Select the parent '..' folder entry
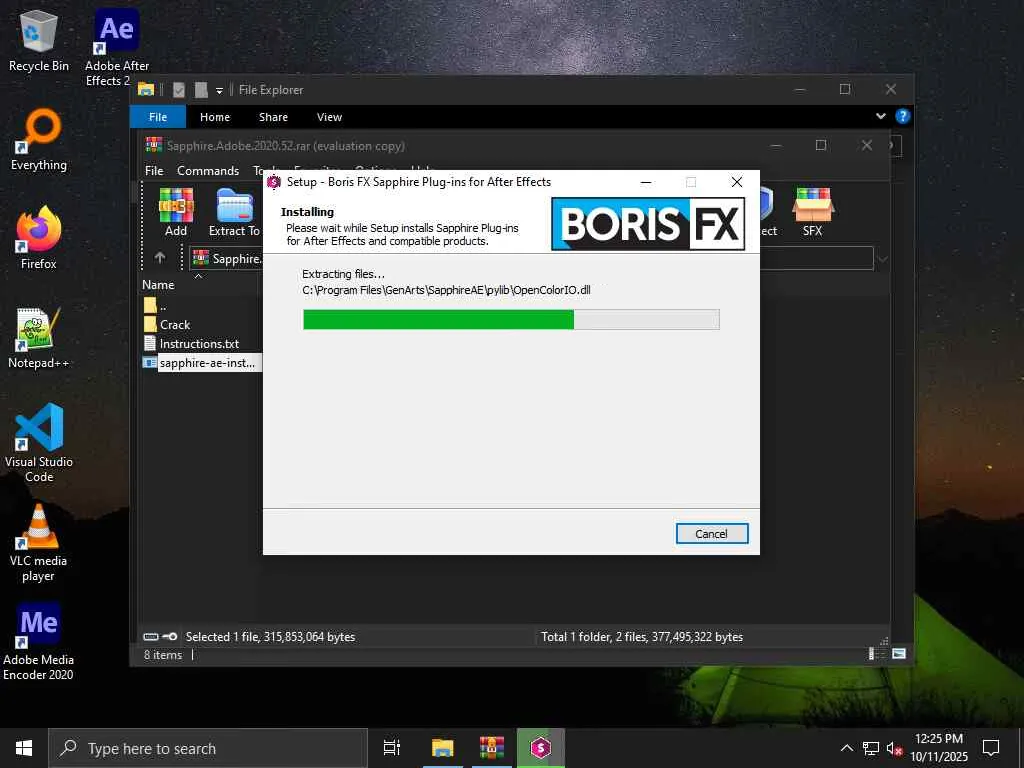 point(155,305)
